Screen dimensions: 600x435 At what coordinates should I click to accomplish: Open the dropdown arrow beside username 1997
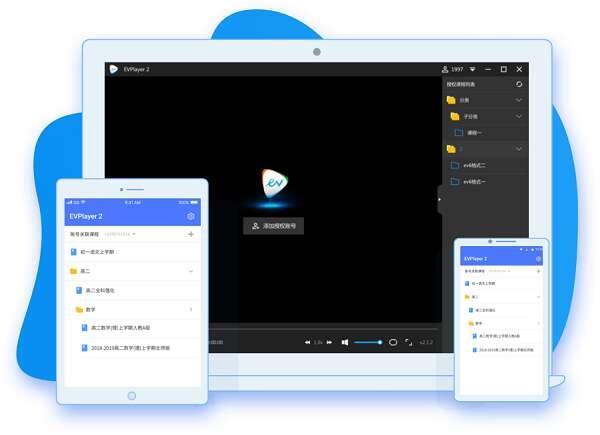[472, 69]
